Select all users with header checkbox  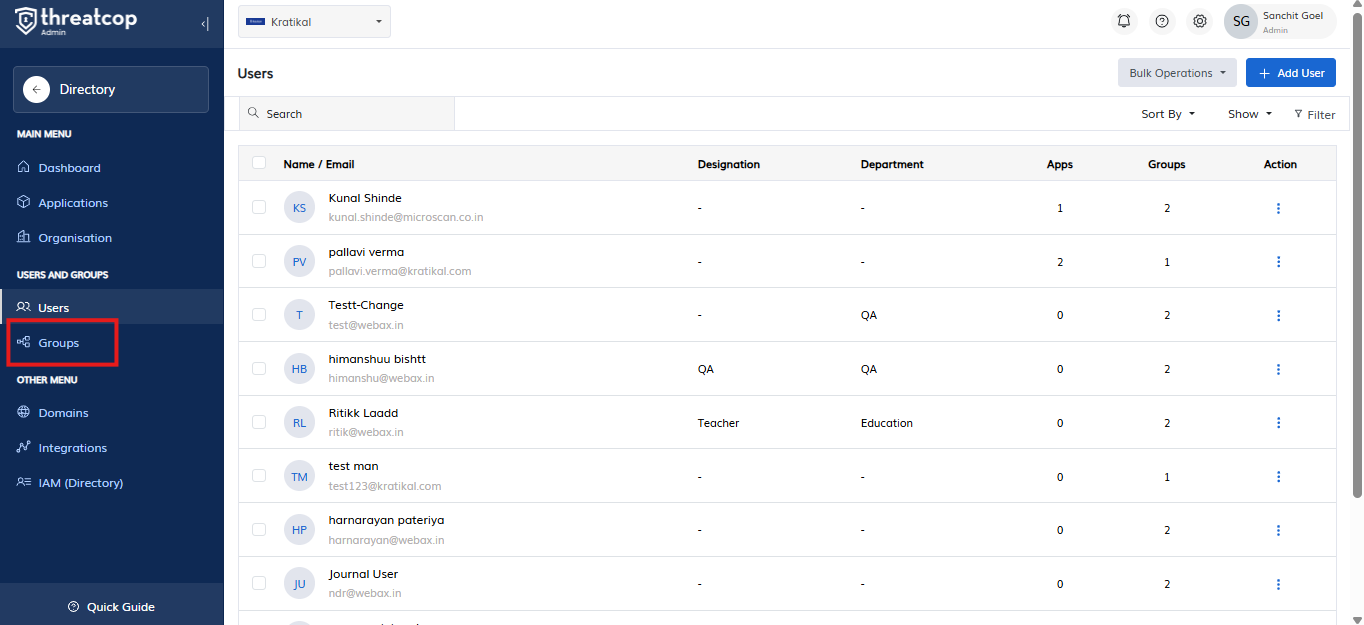tap(260, 163)
